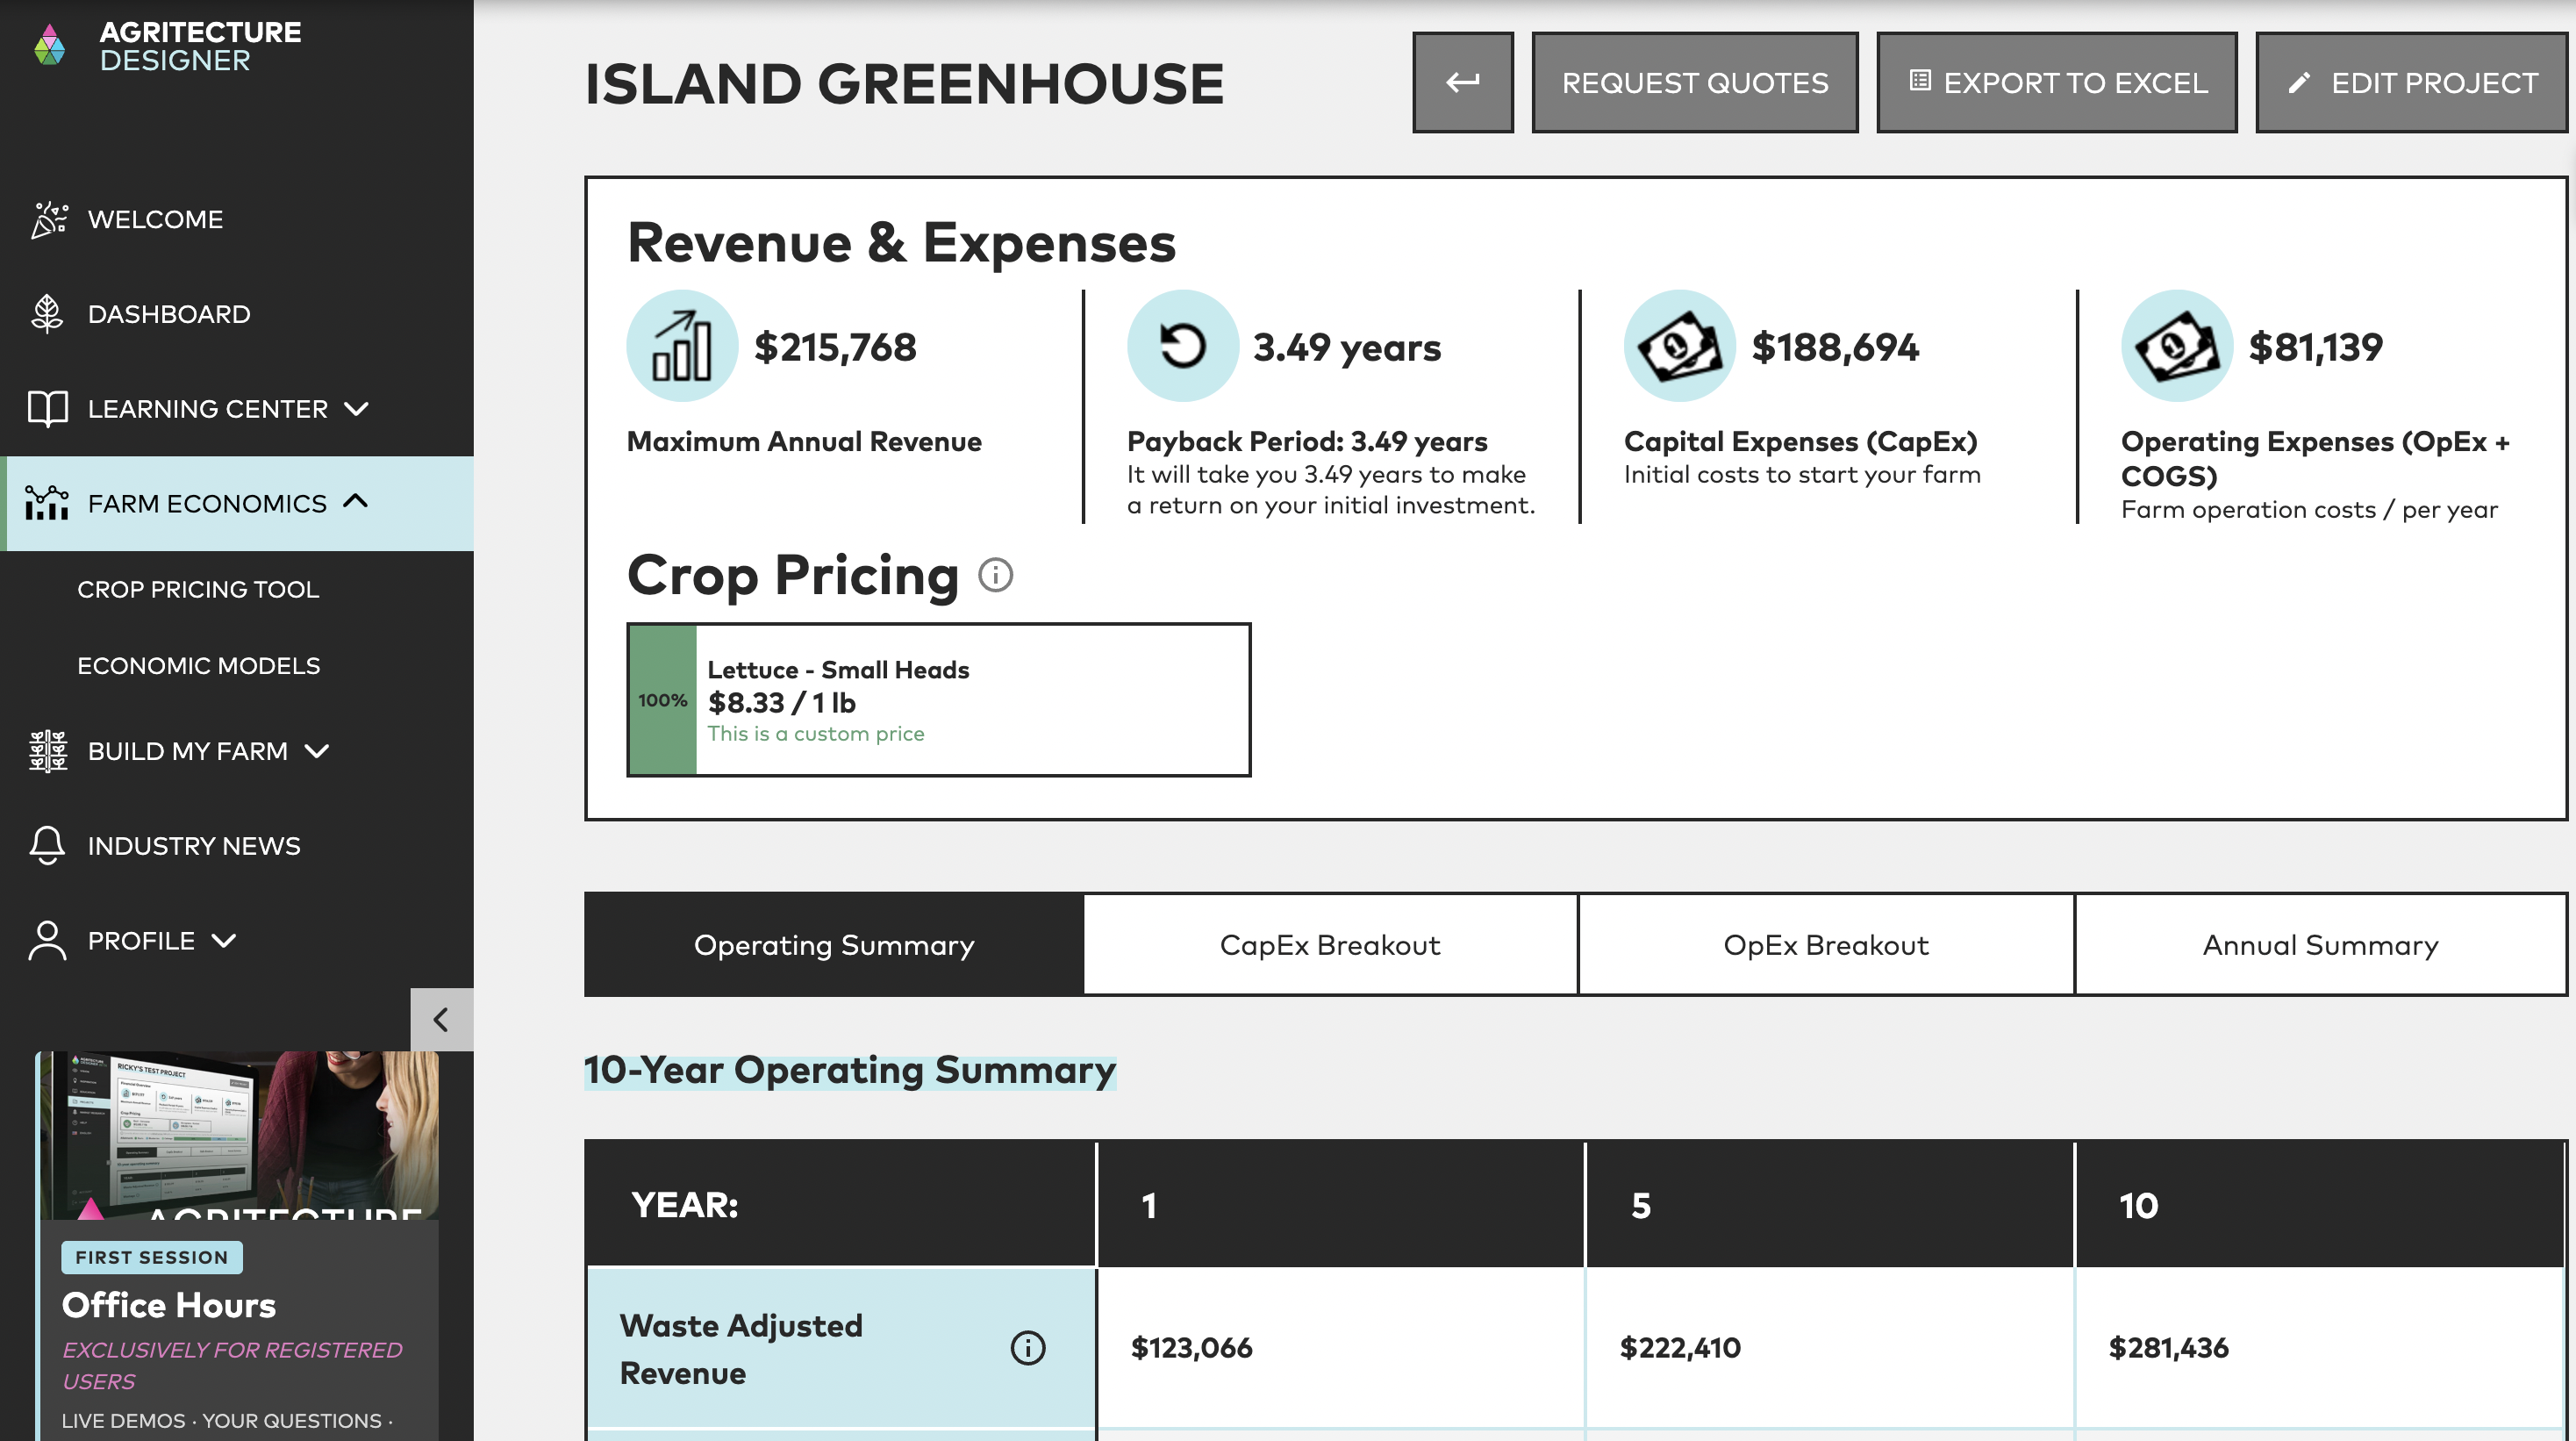Expand the Learning Center chevron
Screen dimensions: 2576x1441
(x=356, y=409)
